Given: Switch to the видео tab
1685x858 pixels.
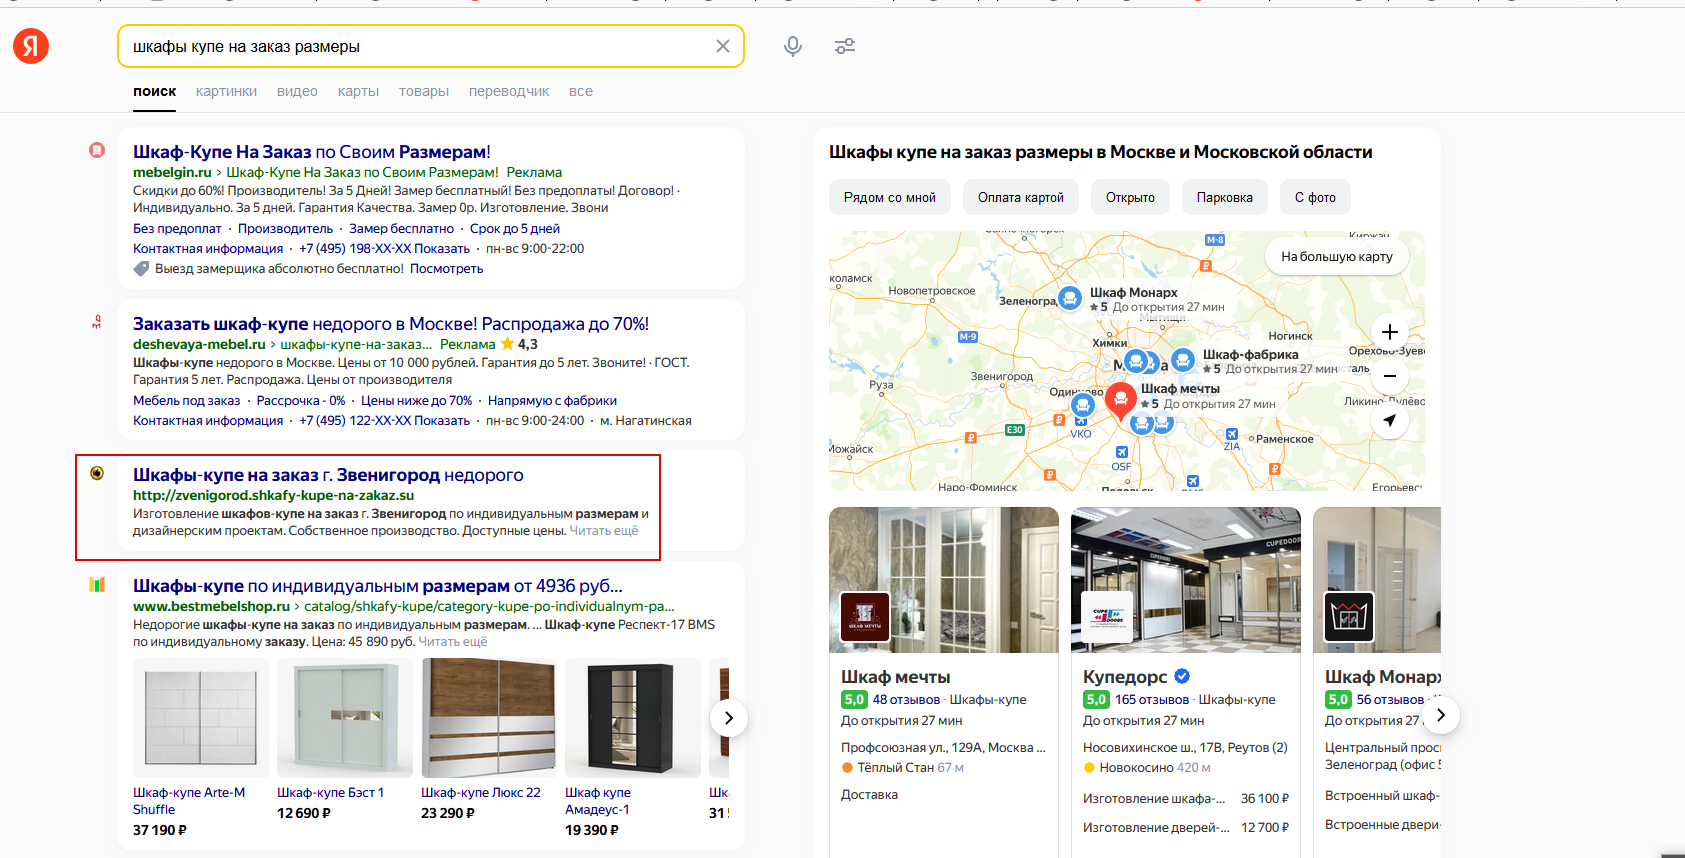Looking at the screenshot, I should pos(297,91).
